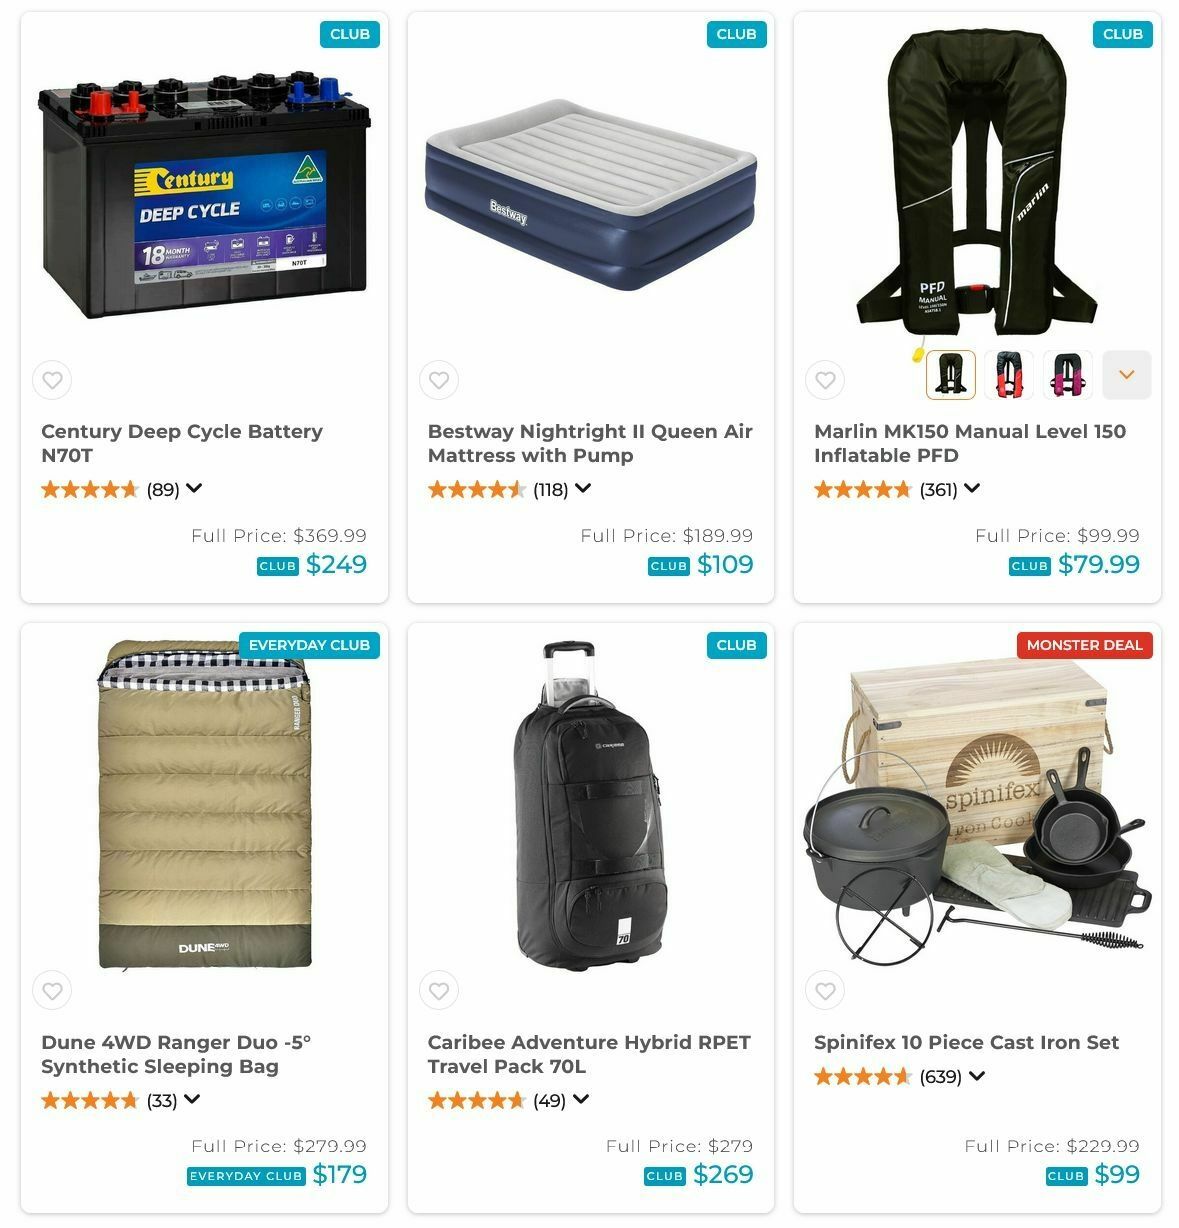Screen dimensions: 1179x1228
Task: Save Dune 4WD Ranger sleeping bag to wishlist
Action: [x=52, y=991]
